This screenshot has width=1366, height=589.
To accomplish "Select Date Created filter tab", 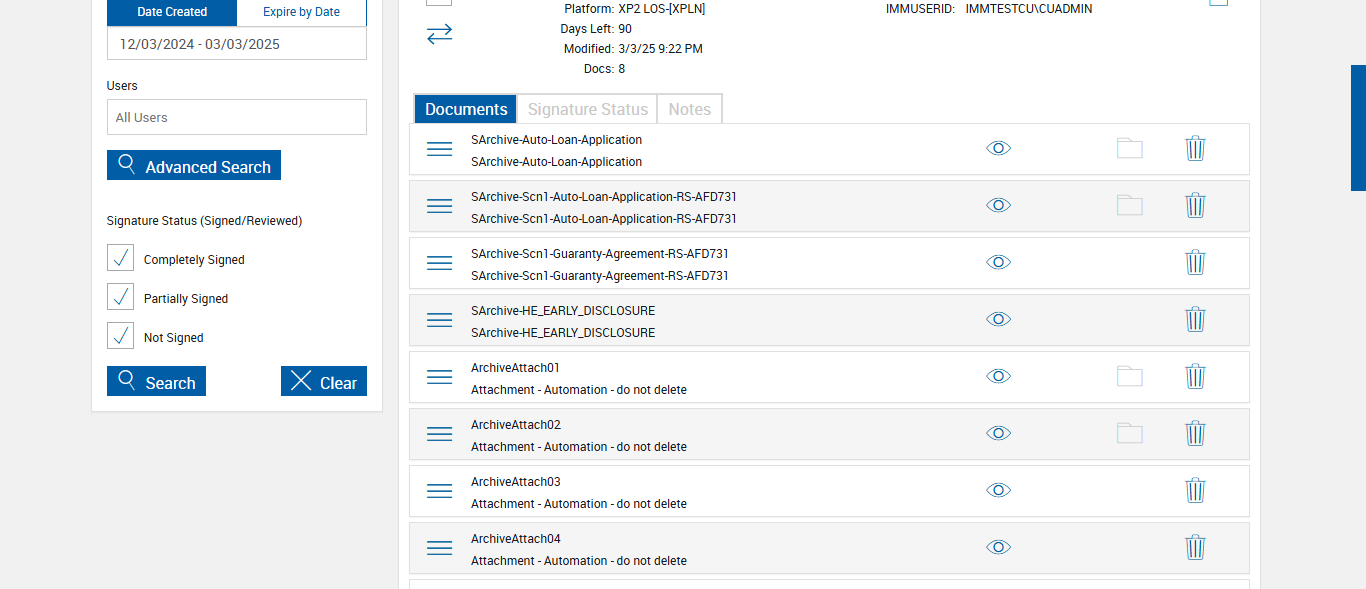I will pyautogui.click(x=172, y=12).
